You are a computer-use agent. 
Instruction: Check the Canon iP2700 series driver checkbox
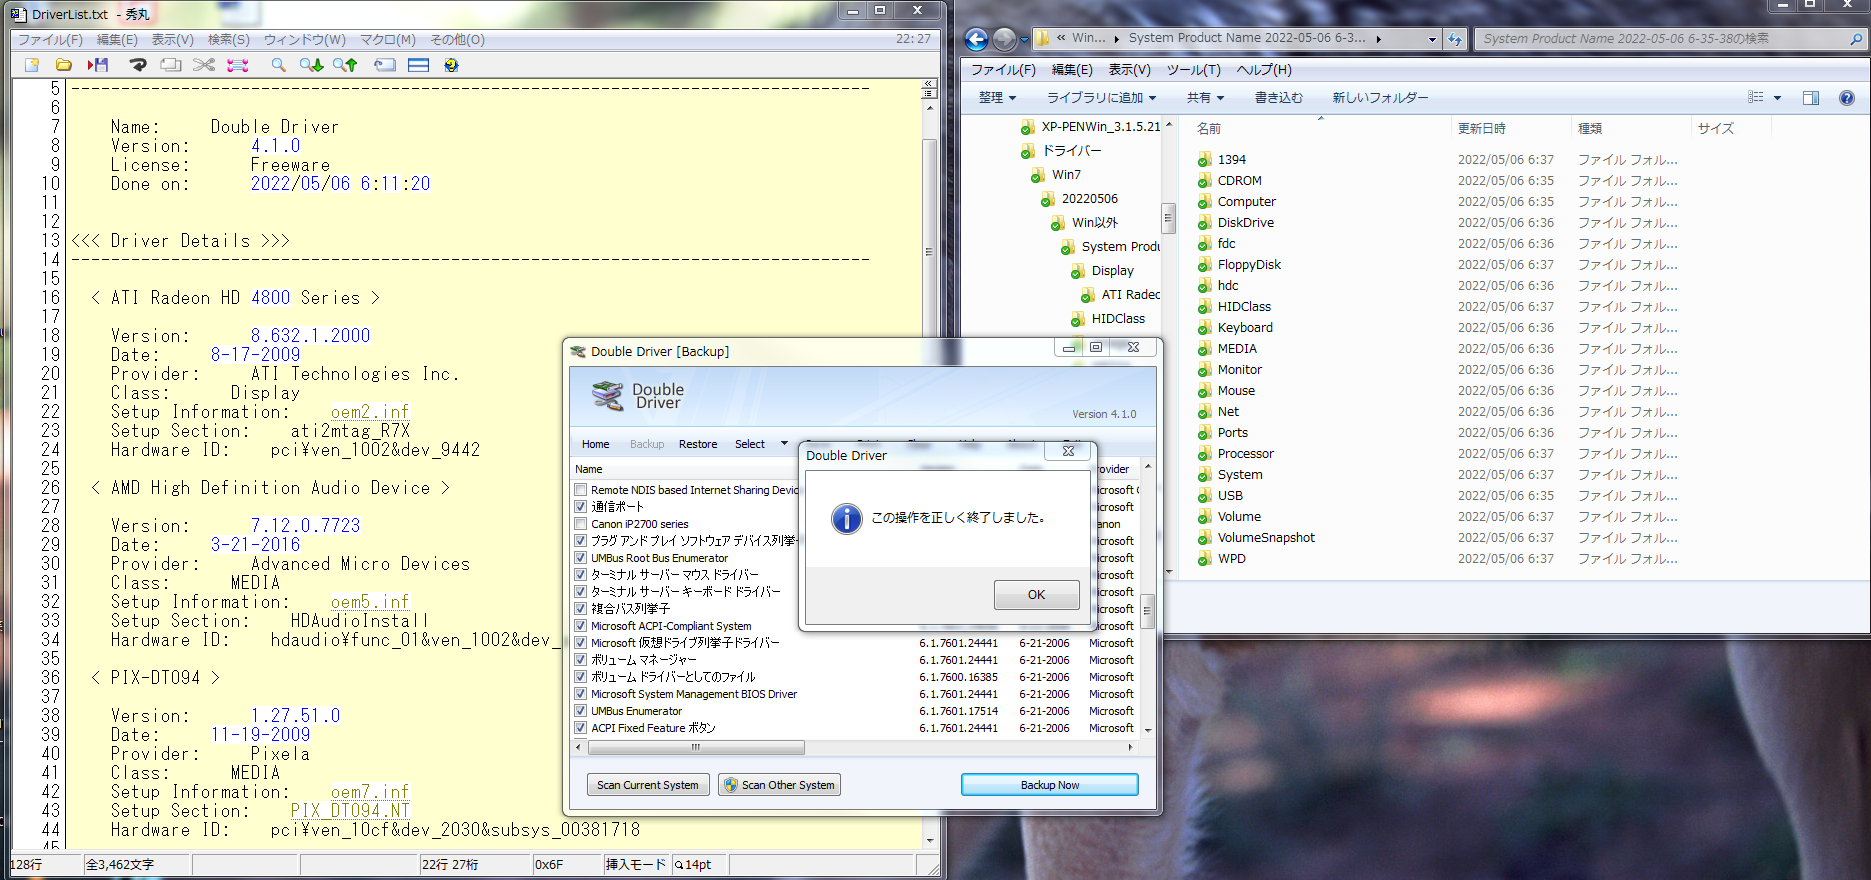point(580,524)
